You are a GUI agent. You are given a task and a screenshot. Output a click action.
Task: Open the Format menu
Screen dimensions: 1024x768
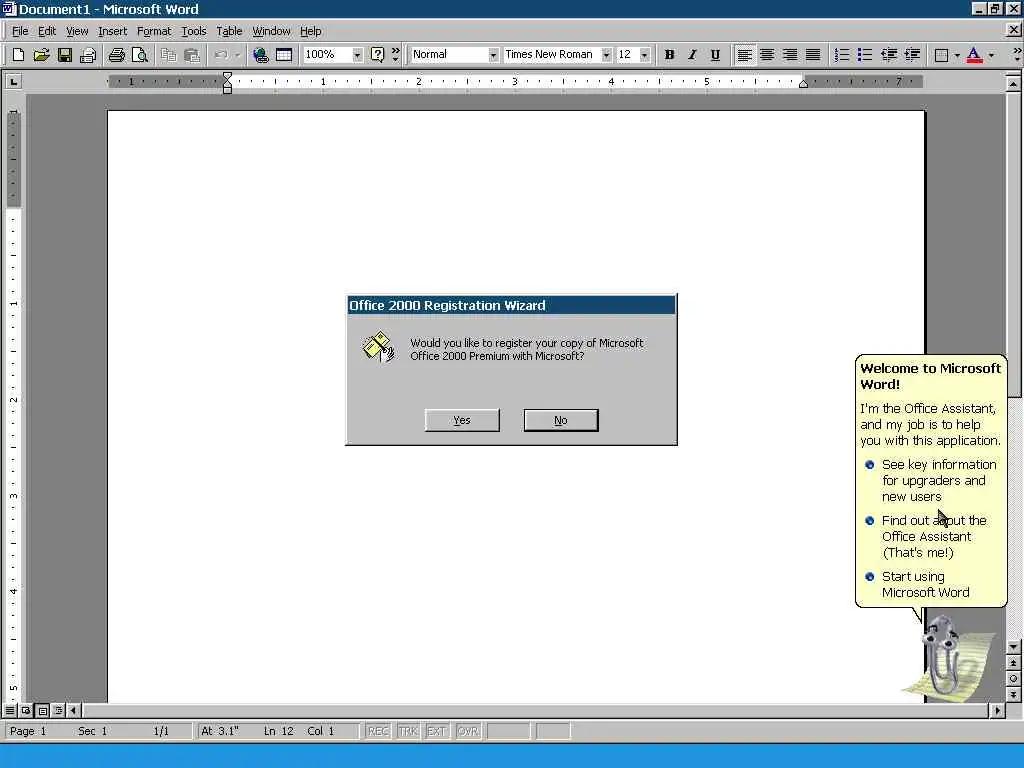153,31
